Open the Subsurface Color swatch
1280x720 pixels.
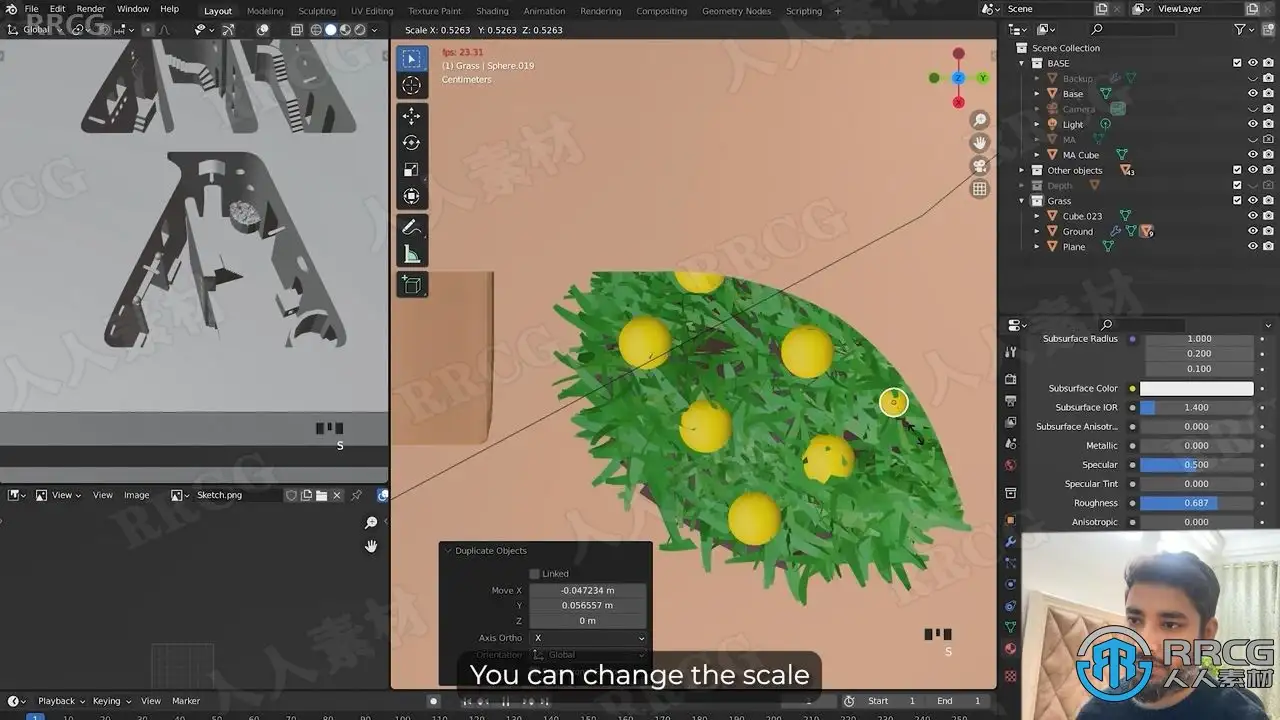click(x=1197, y=388)
